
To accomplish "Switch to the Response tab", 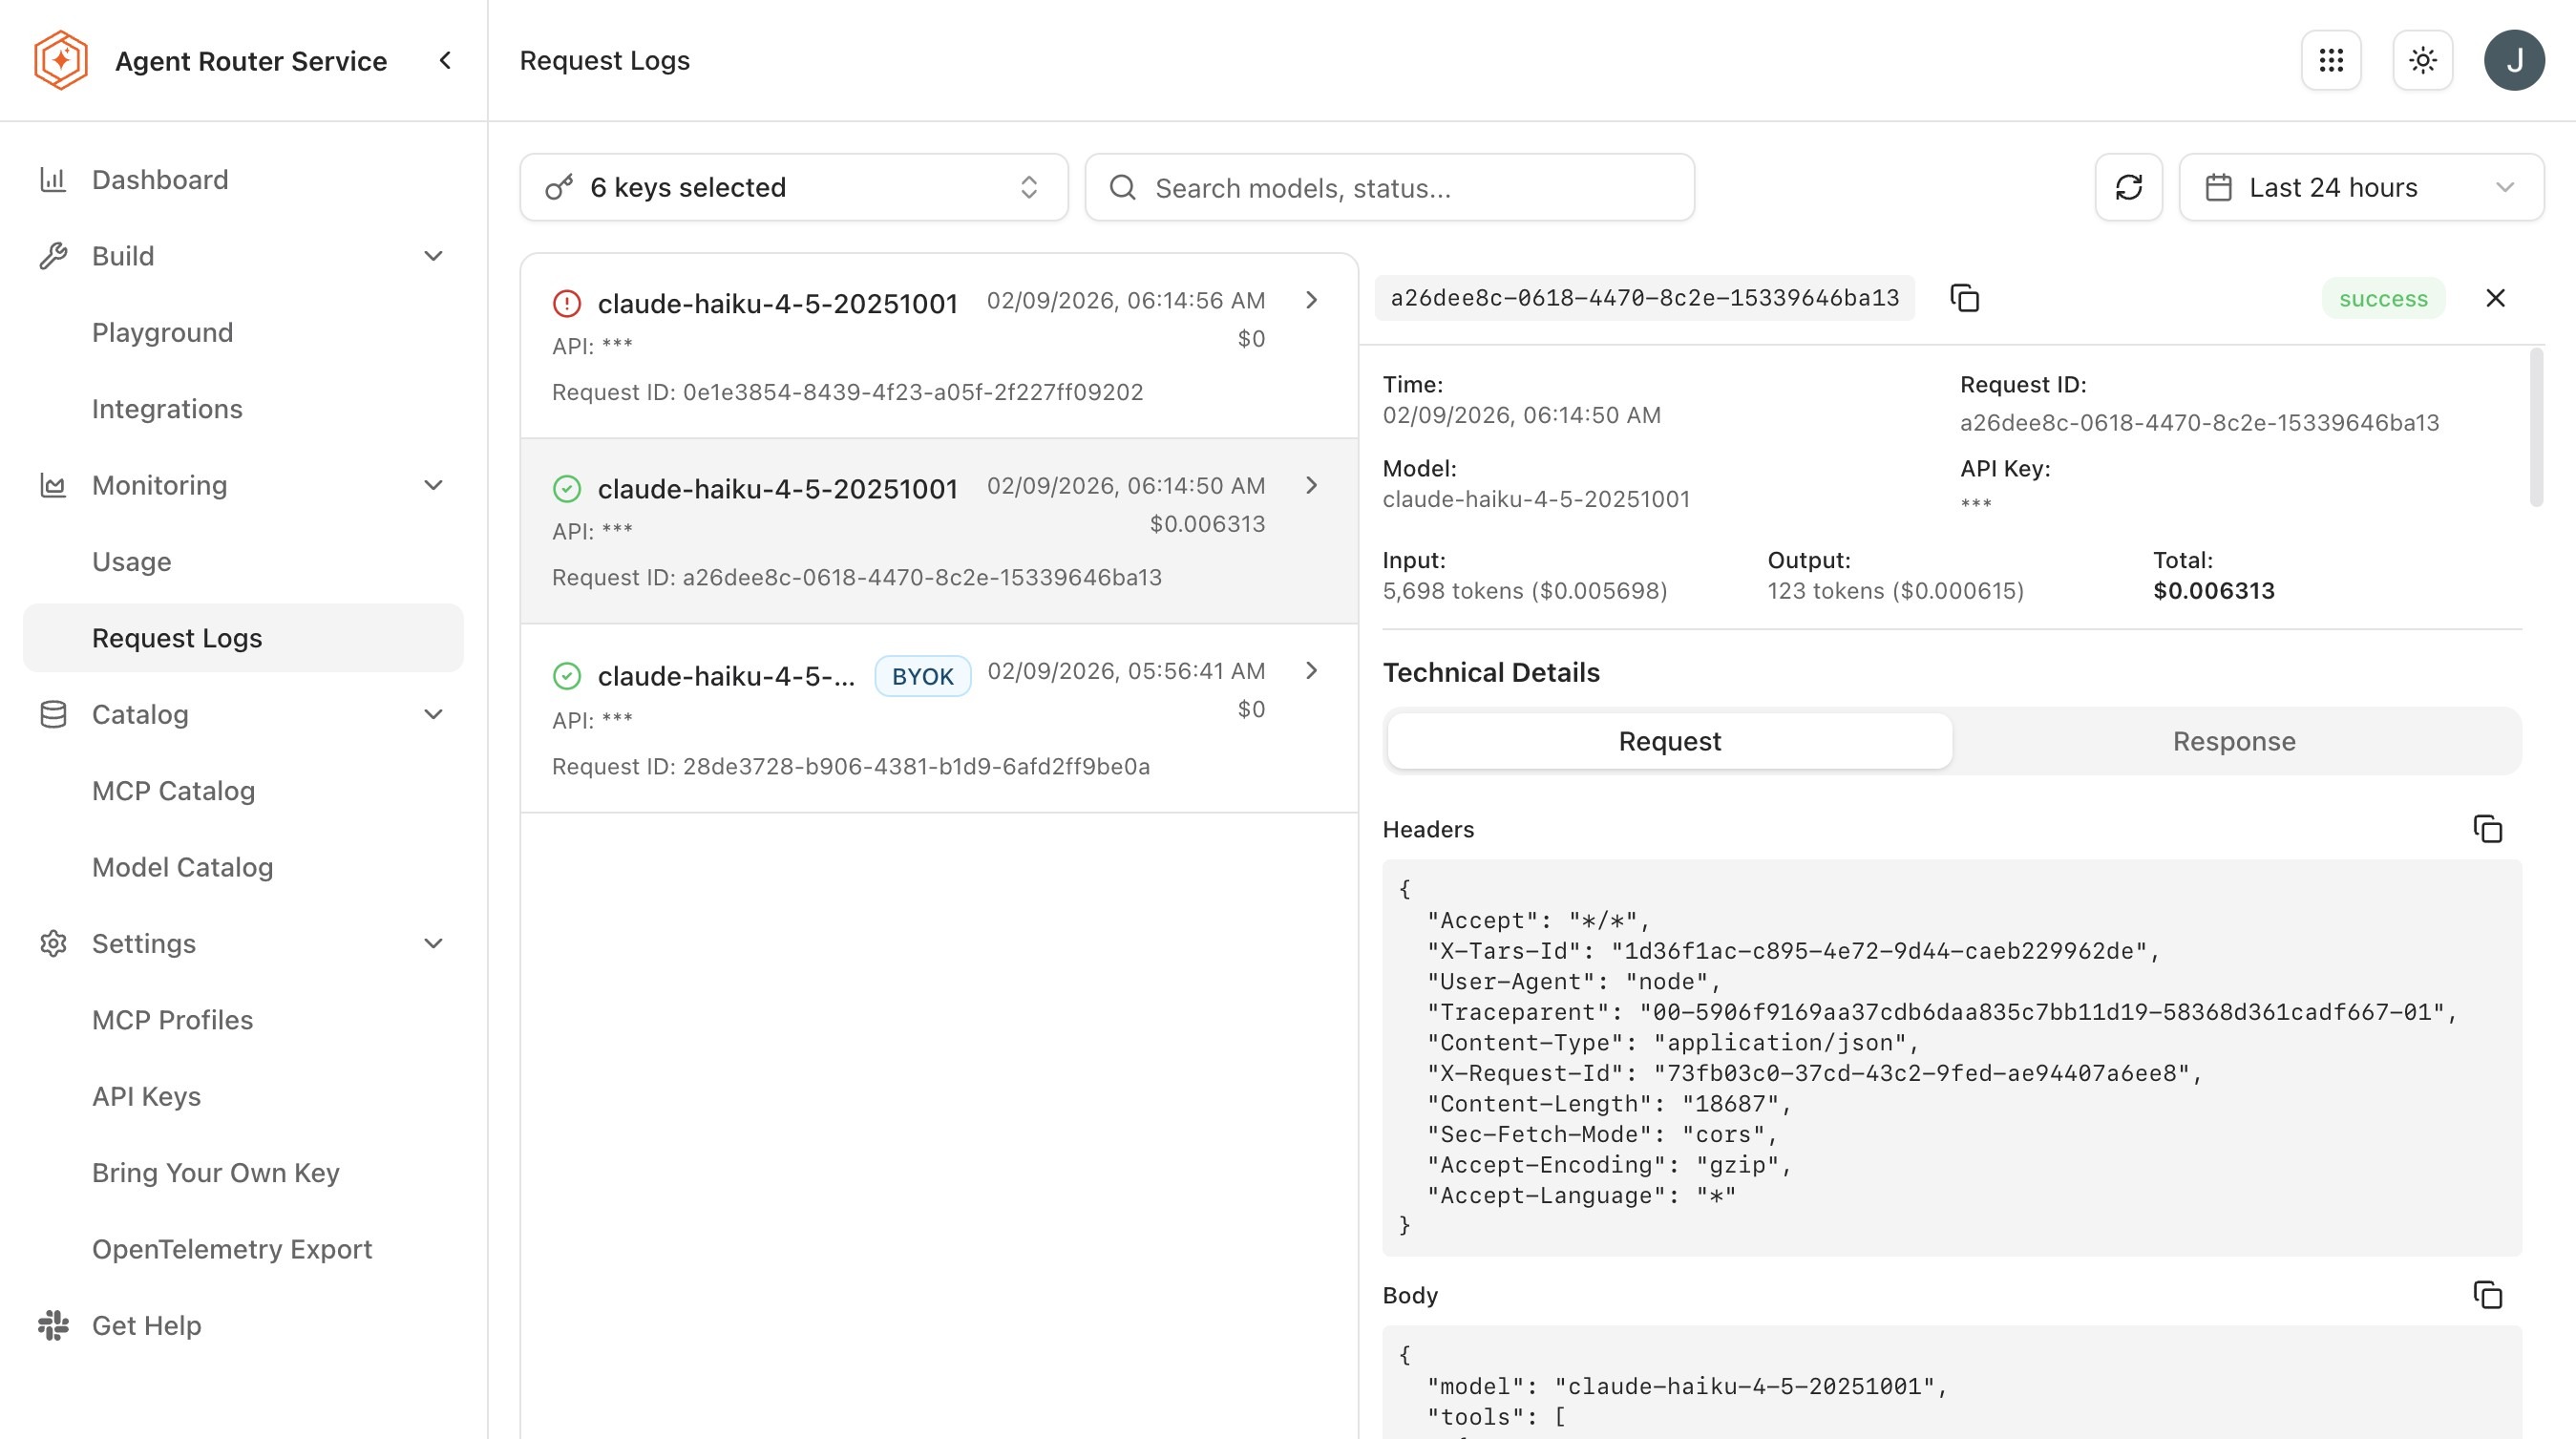I will pos(2234,741).
